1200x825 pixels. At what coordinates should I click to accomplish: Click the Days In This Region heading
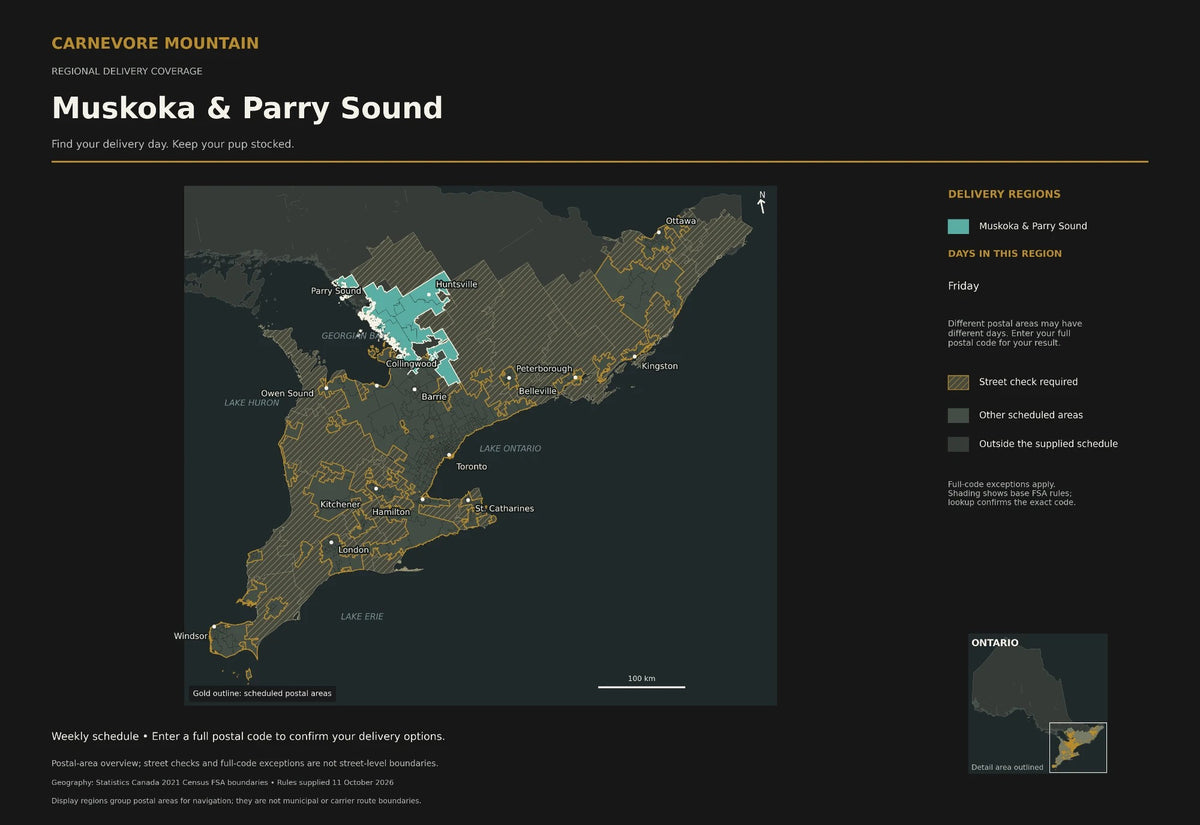click(x=1005, y=254)
